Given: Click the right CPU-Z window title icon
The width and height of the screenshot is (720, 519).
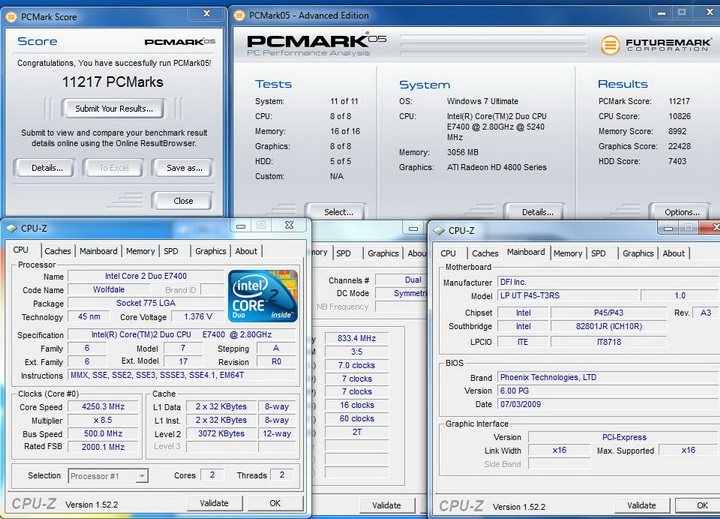Looking at the screenshot, I should (x=439, y=231).
